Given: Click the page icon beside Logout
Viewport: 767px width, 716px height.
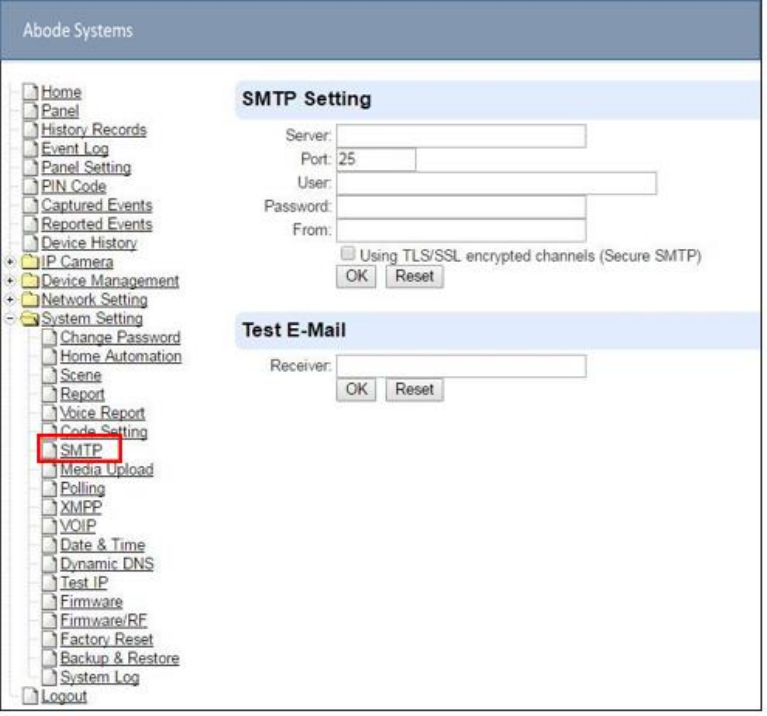Looking at the screenshot, I should click(30, 696).
